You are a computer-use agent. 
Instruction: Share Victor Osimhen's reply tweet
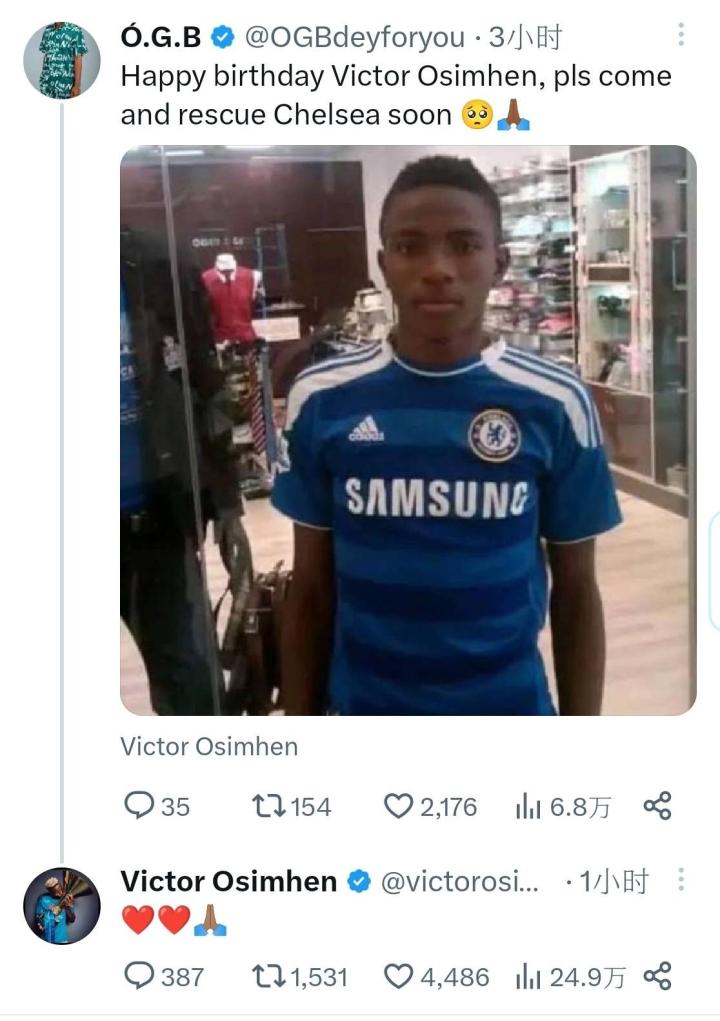[657, 976]
